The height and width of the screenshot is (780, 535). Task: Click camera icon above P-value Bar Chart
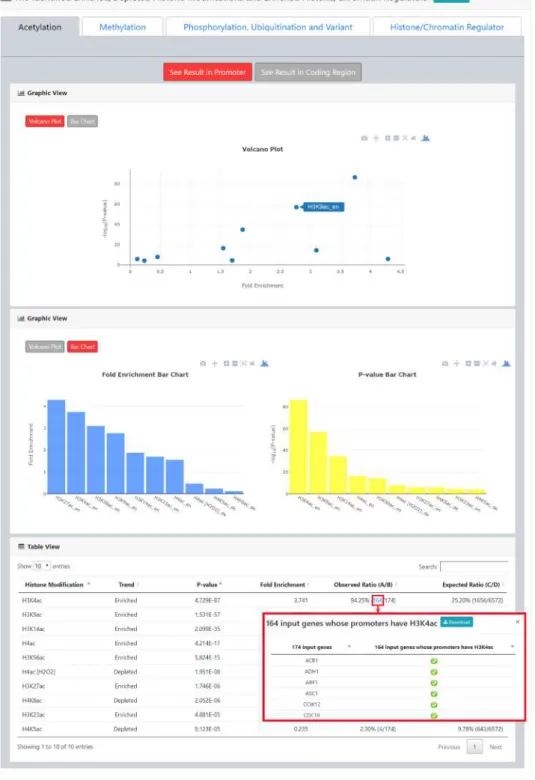[x=445, y=364]
